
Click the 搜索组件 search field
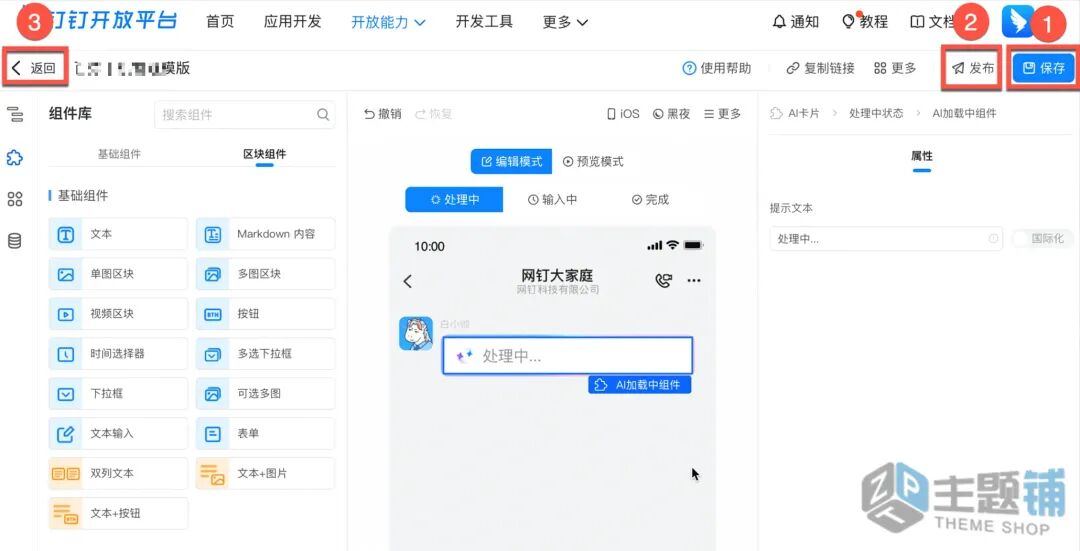(245, 115)
